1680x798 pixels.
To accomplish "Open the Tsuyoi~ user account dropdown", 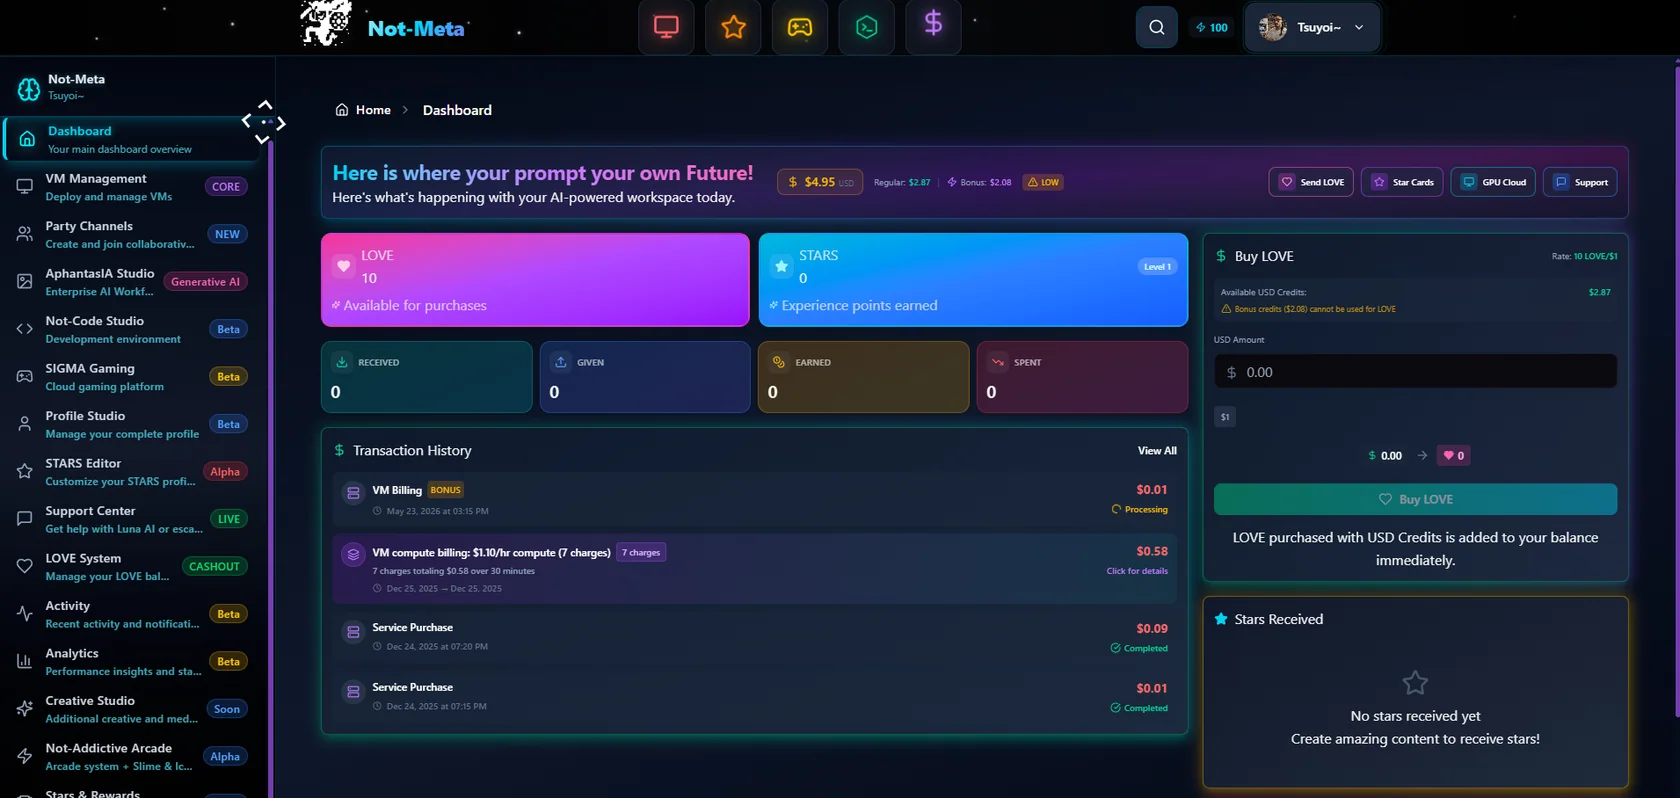I will 1313,27.
